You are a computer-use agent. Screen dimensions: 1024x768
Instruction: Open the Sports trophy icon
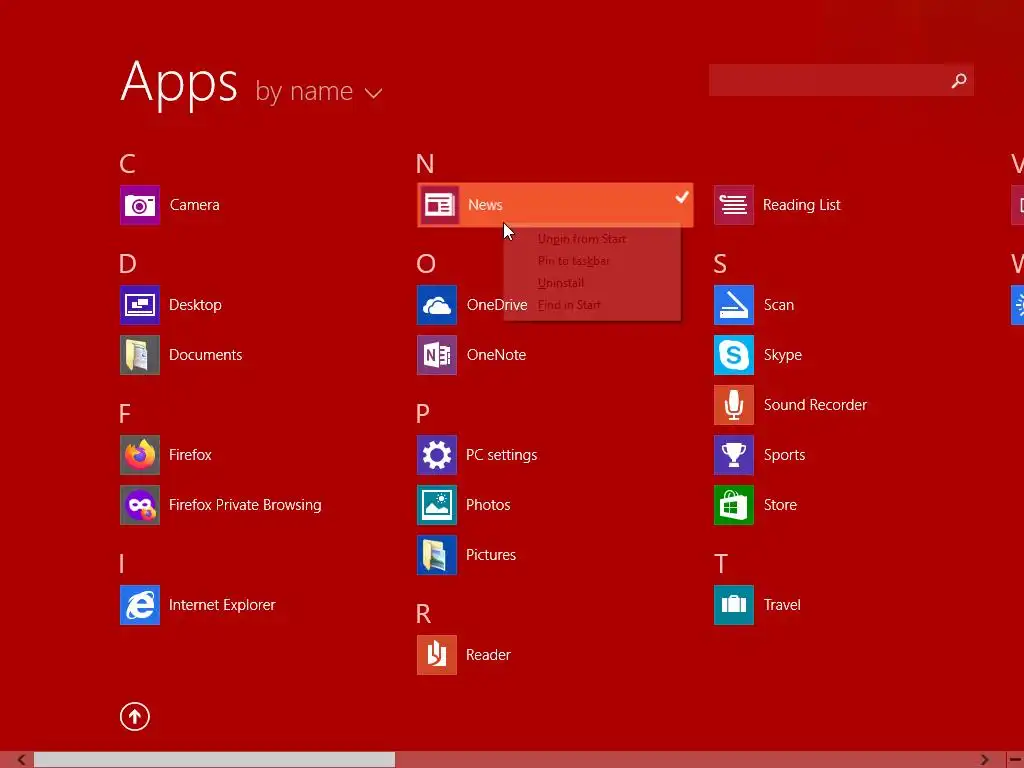[x=734, y=455]
